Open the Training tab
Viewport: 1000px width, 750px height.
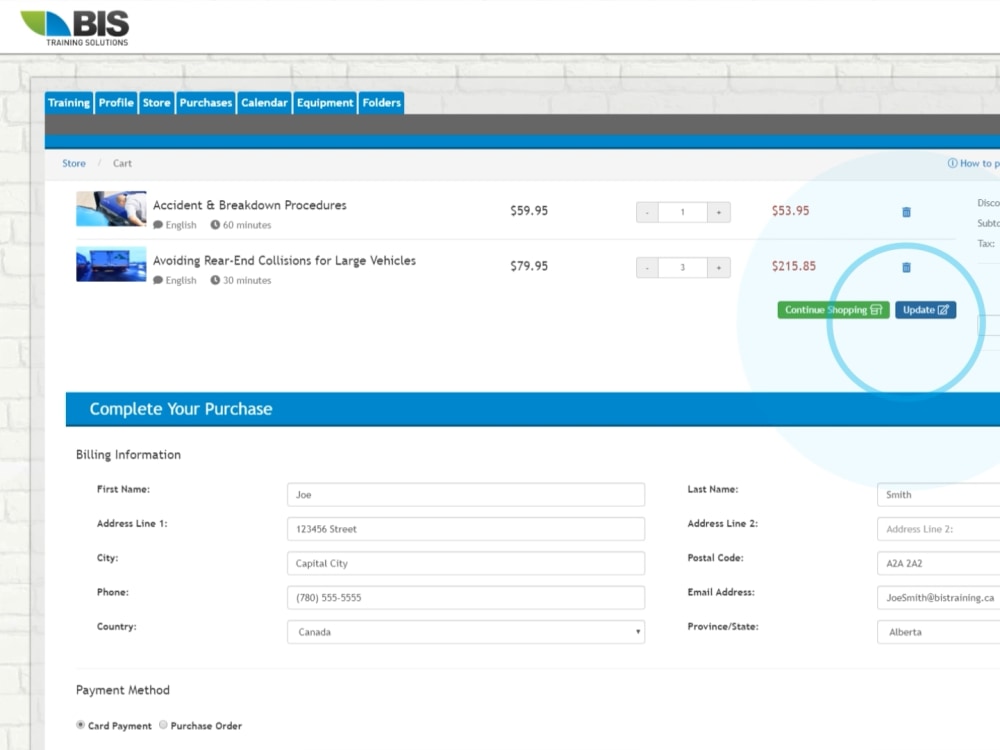[69, 103]
